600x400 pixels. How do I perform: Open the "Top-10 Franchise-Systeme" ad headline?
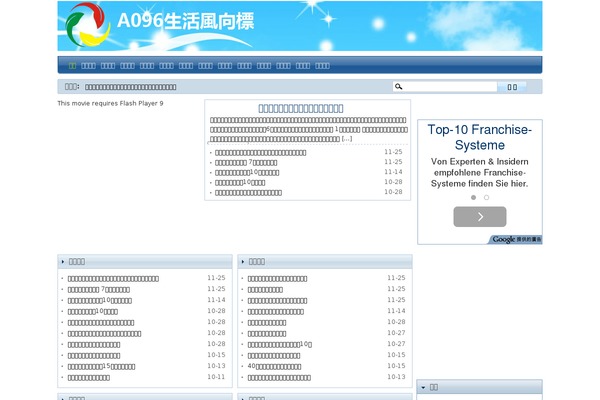479,136
